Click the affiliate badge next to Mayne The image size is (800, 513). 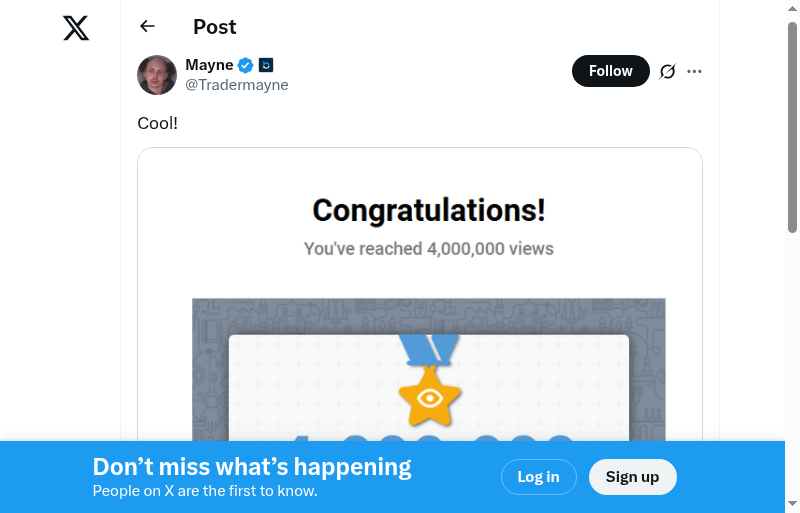266,65
